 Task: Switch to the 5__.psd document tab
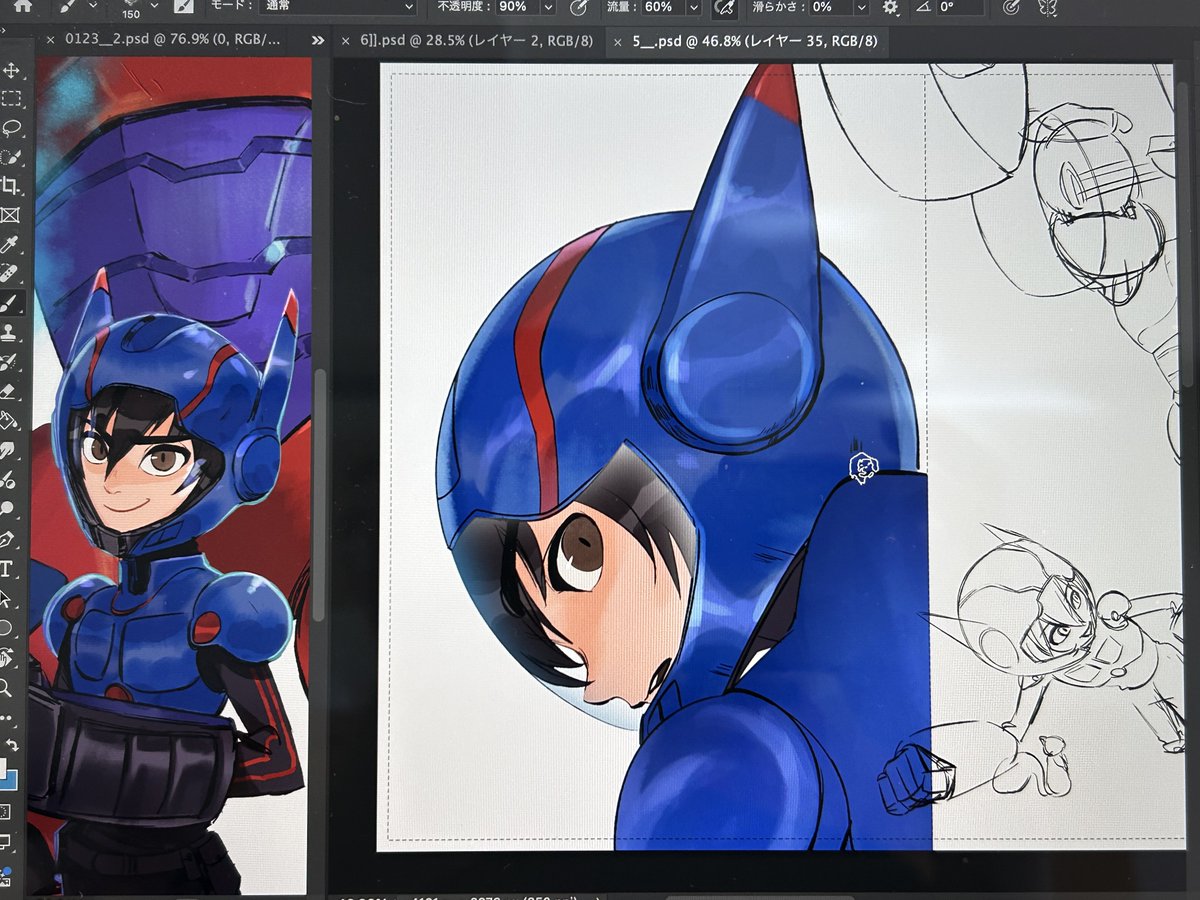coord(756,41)
